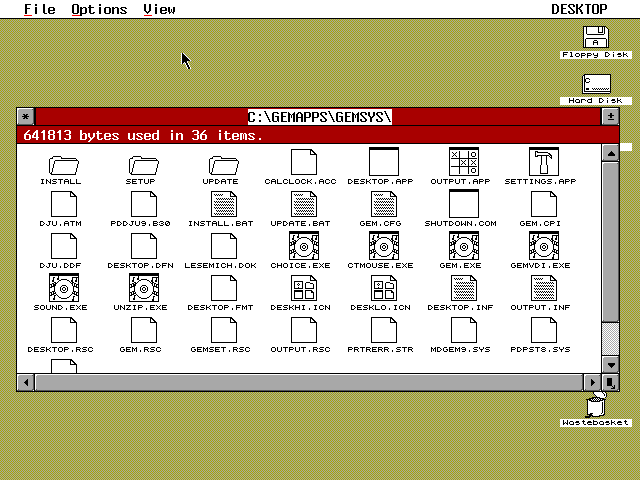
Task: Select the DESKTOP.DFN file icon
Action: coord(144,246)
